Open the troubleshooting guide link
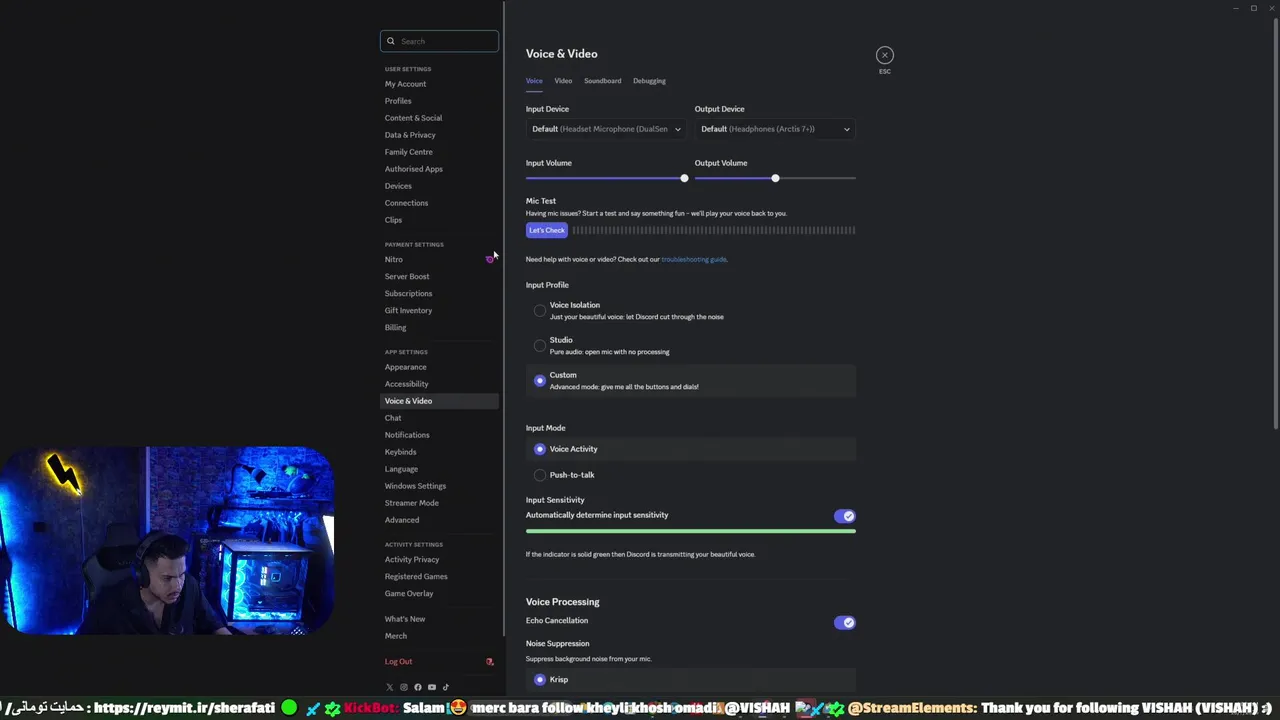The height and width of the screenshot is (720, 1280). [694, 259]
